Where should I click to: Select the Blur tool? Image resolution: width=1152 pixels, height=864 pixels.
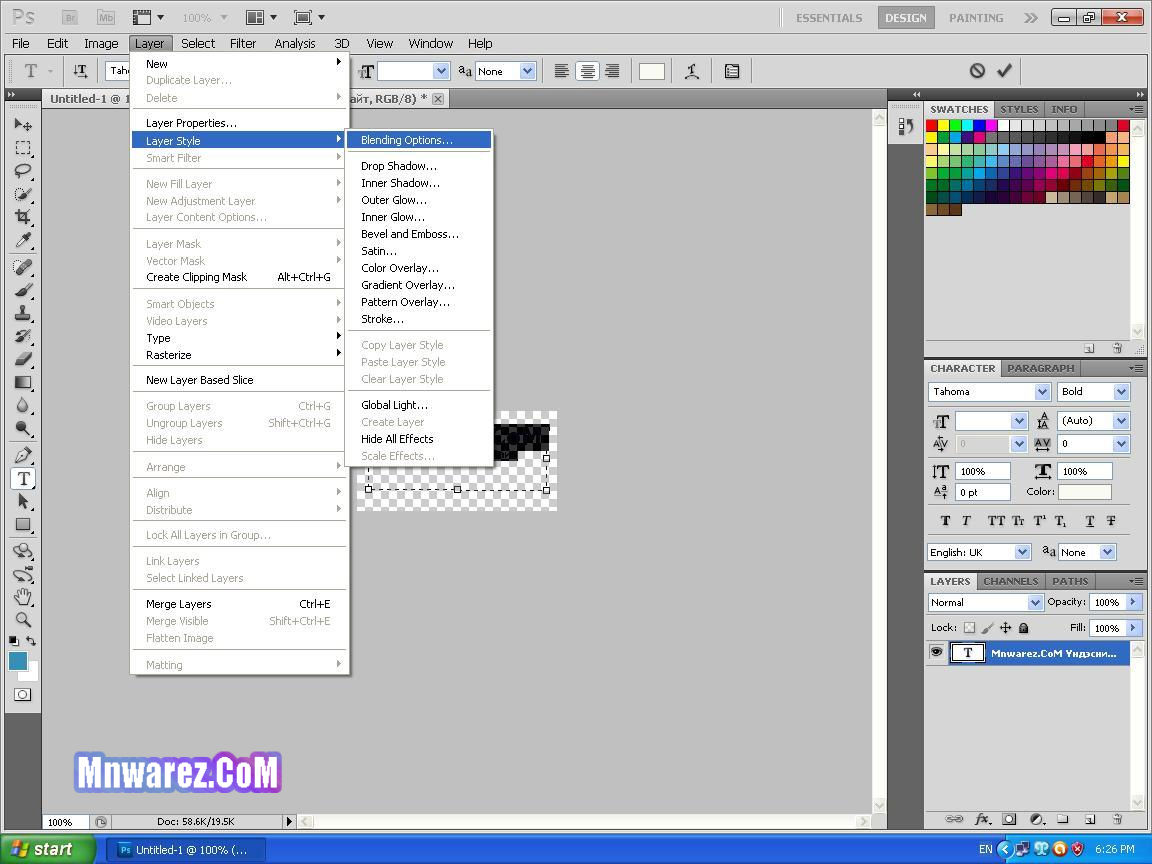coord(23,405)
